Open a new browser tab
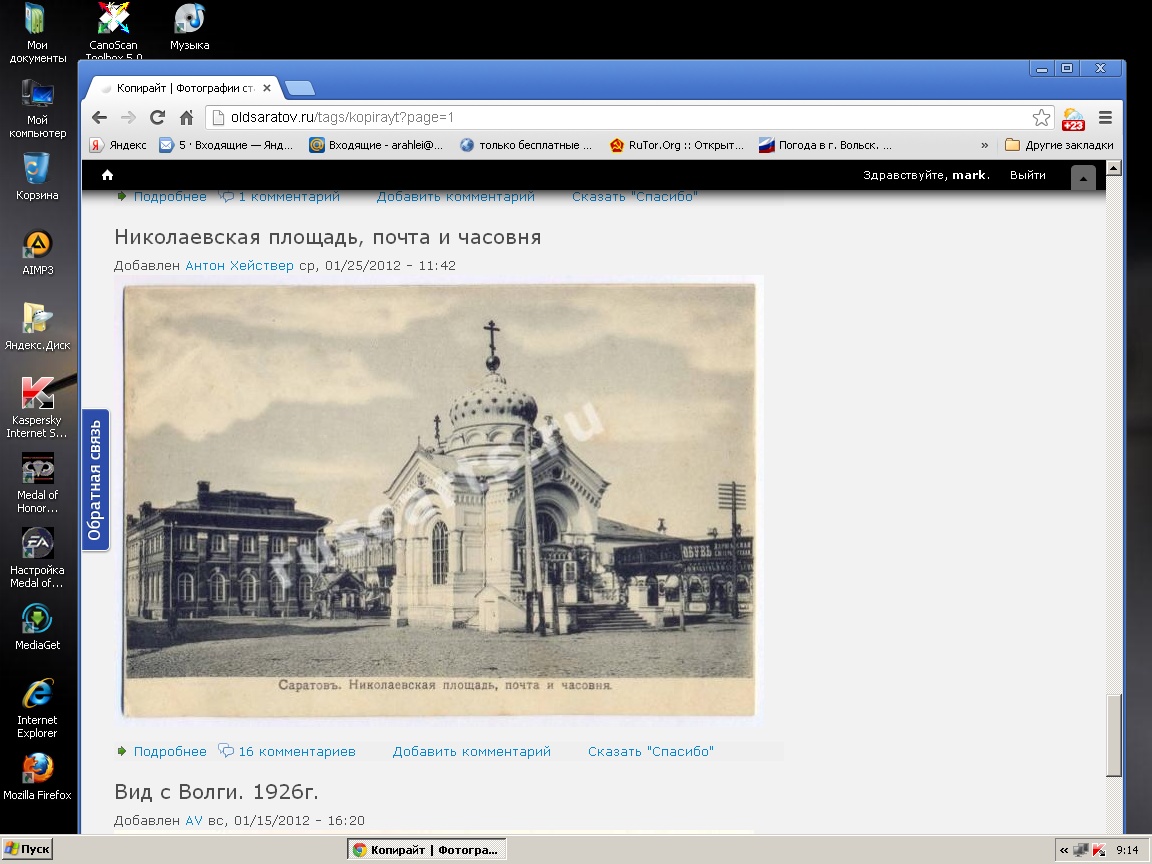Screen dimensions: 1152x864 300,88
